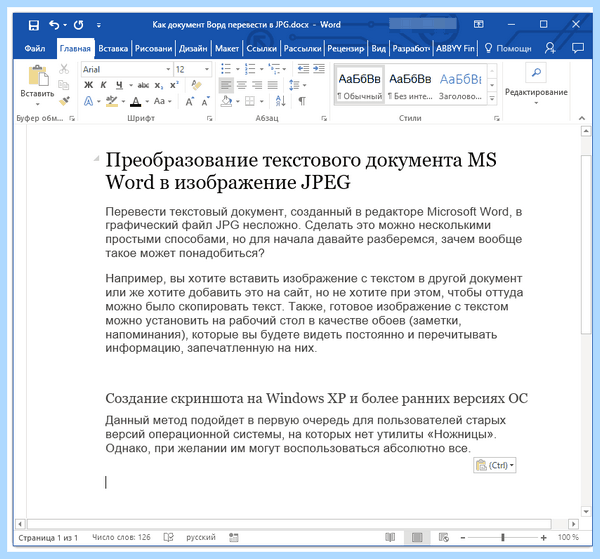Sort text with the A-Z icon
The height and width of the screenshot is (559, 600).
280,101
